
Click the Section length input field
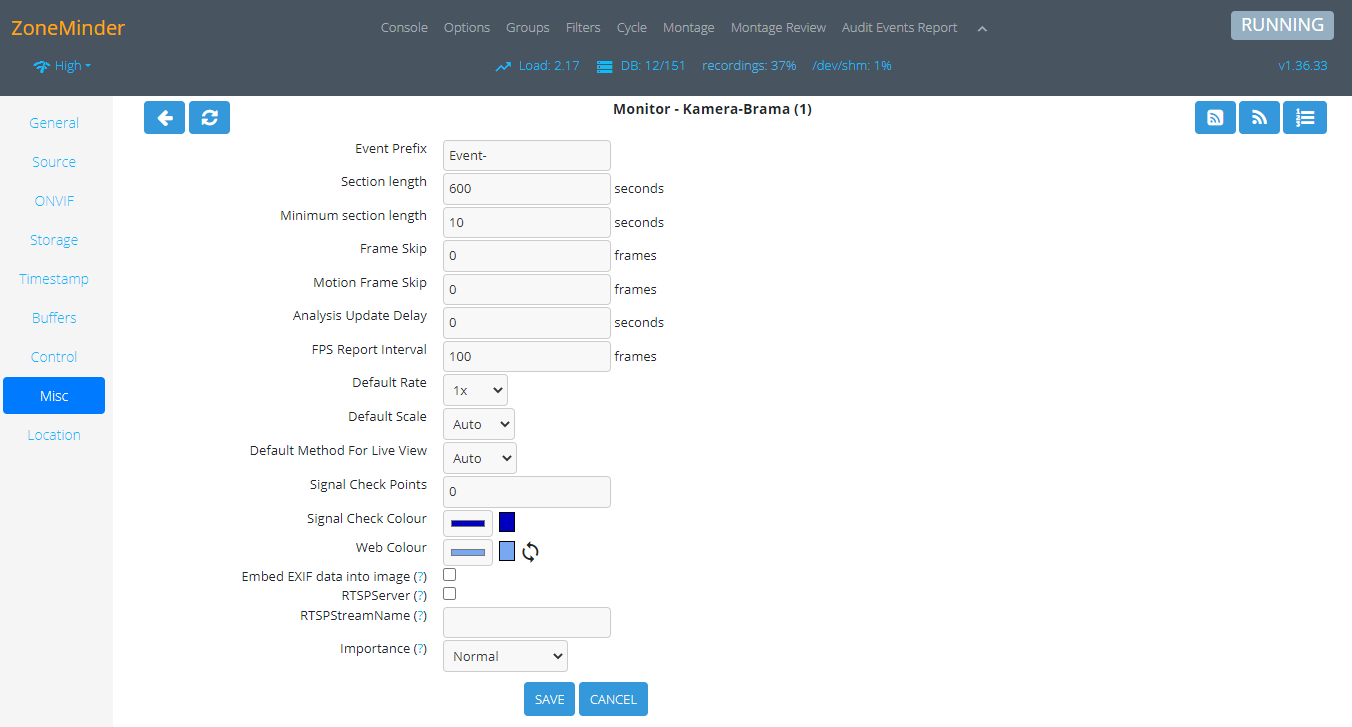tap(526, 189)
